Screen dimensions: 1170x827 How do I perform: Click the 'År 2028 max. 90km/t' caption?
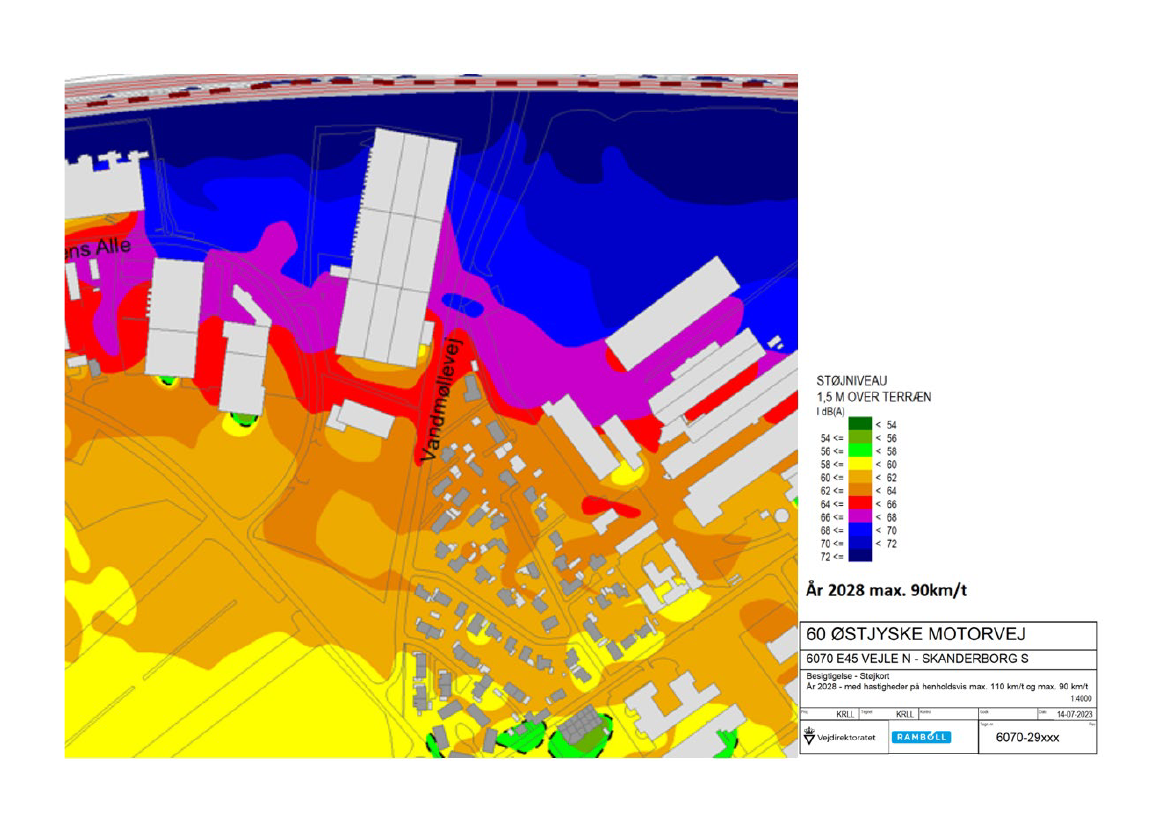click(x=886, y=590)
